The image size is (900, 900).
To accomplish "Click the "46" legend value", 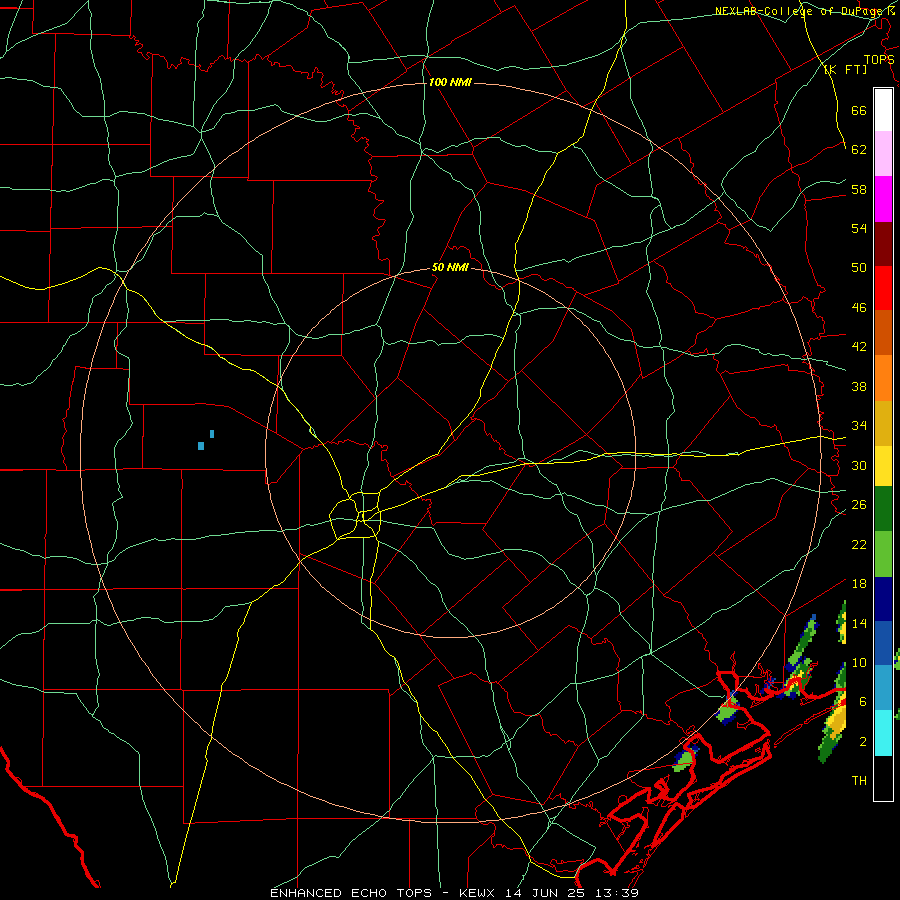I will pos(859,308).
